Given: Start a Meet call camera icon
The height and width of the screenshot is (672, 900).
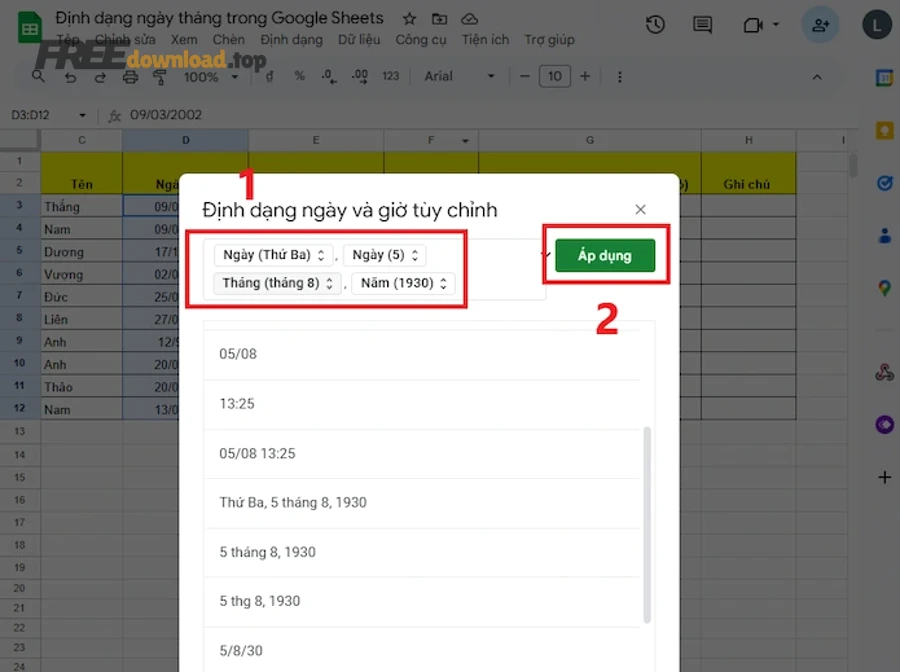Looking at the screenshot, I should click(753, 25).
